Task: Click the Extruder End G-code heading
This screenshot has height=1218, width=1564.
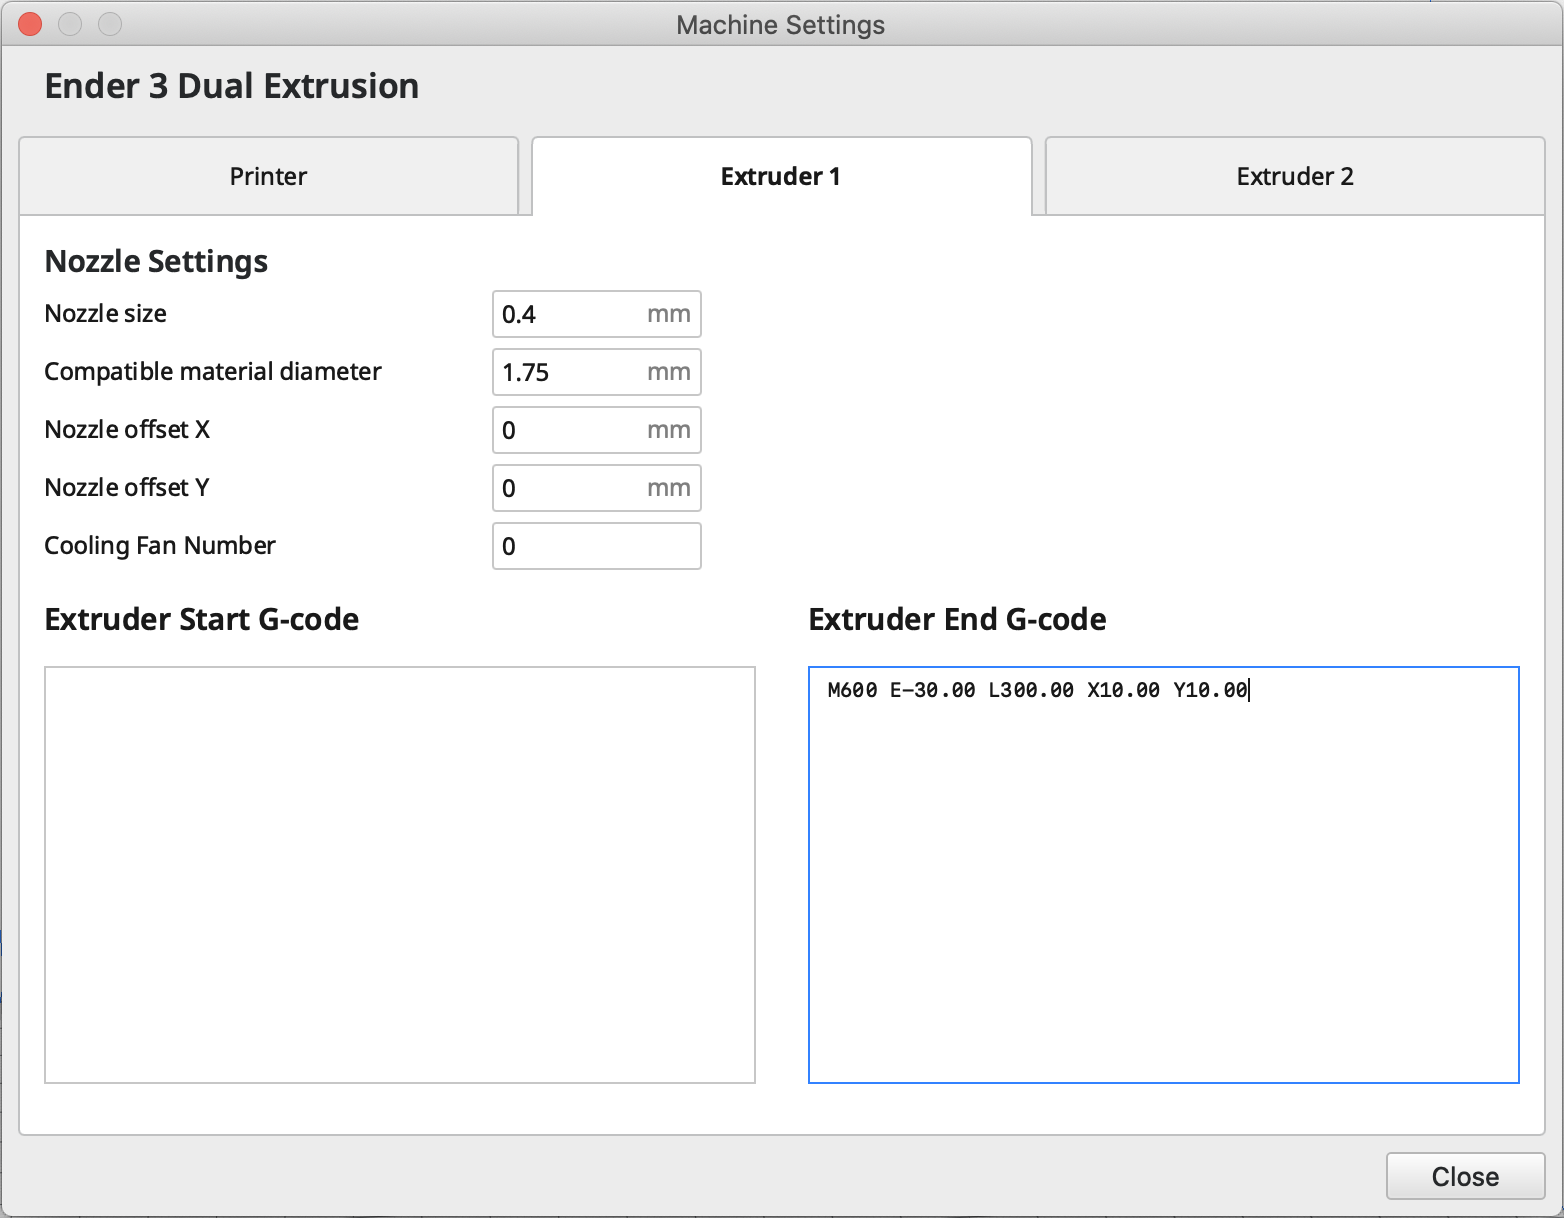Action: point(957,619)
